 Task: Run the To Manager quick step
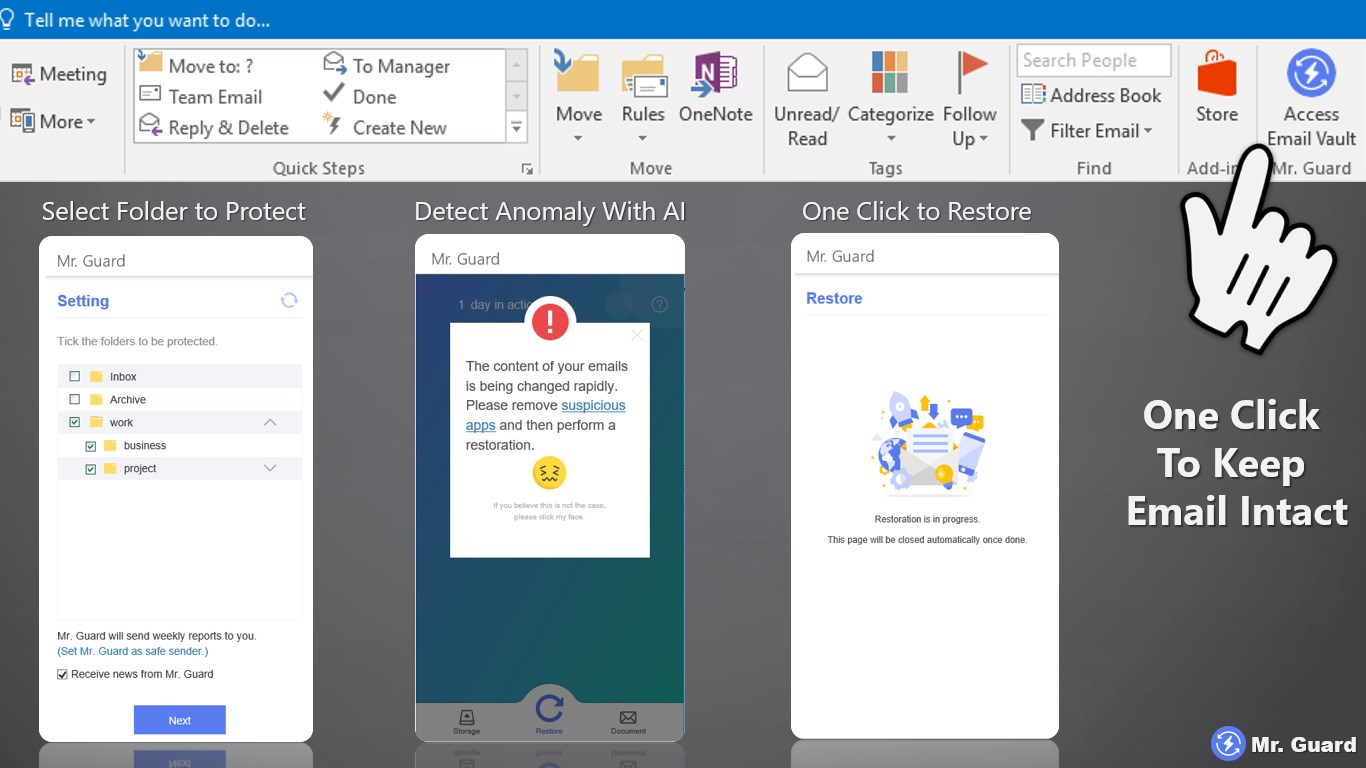[x=386, y=66]
